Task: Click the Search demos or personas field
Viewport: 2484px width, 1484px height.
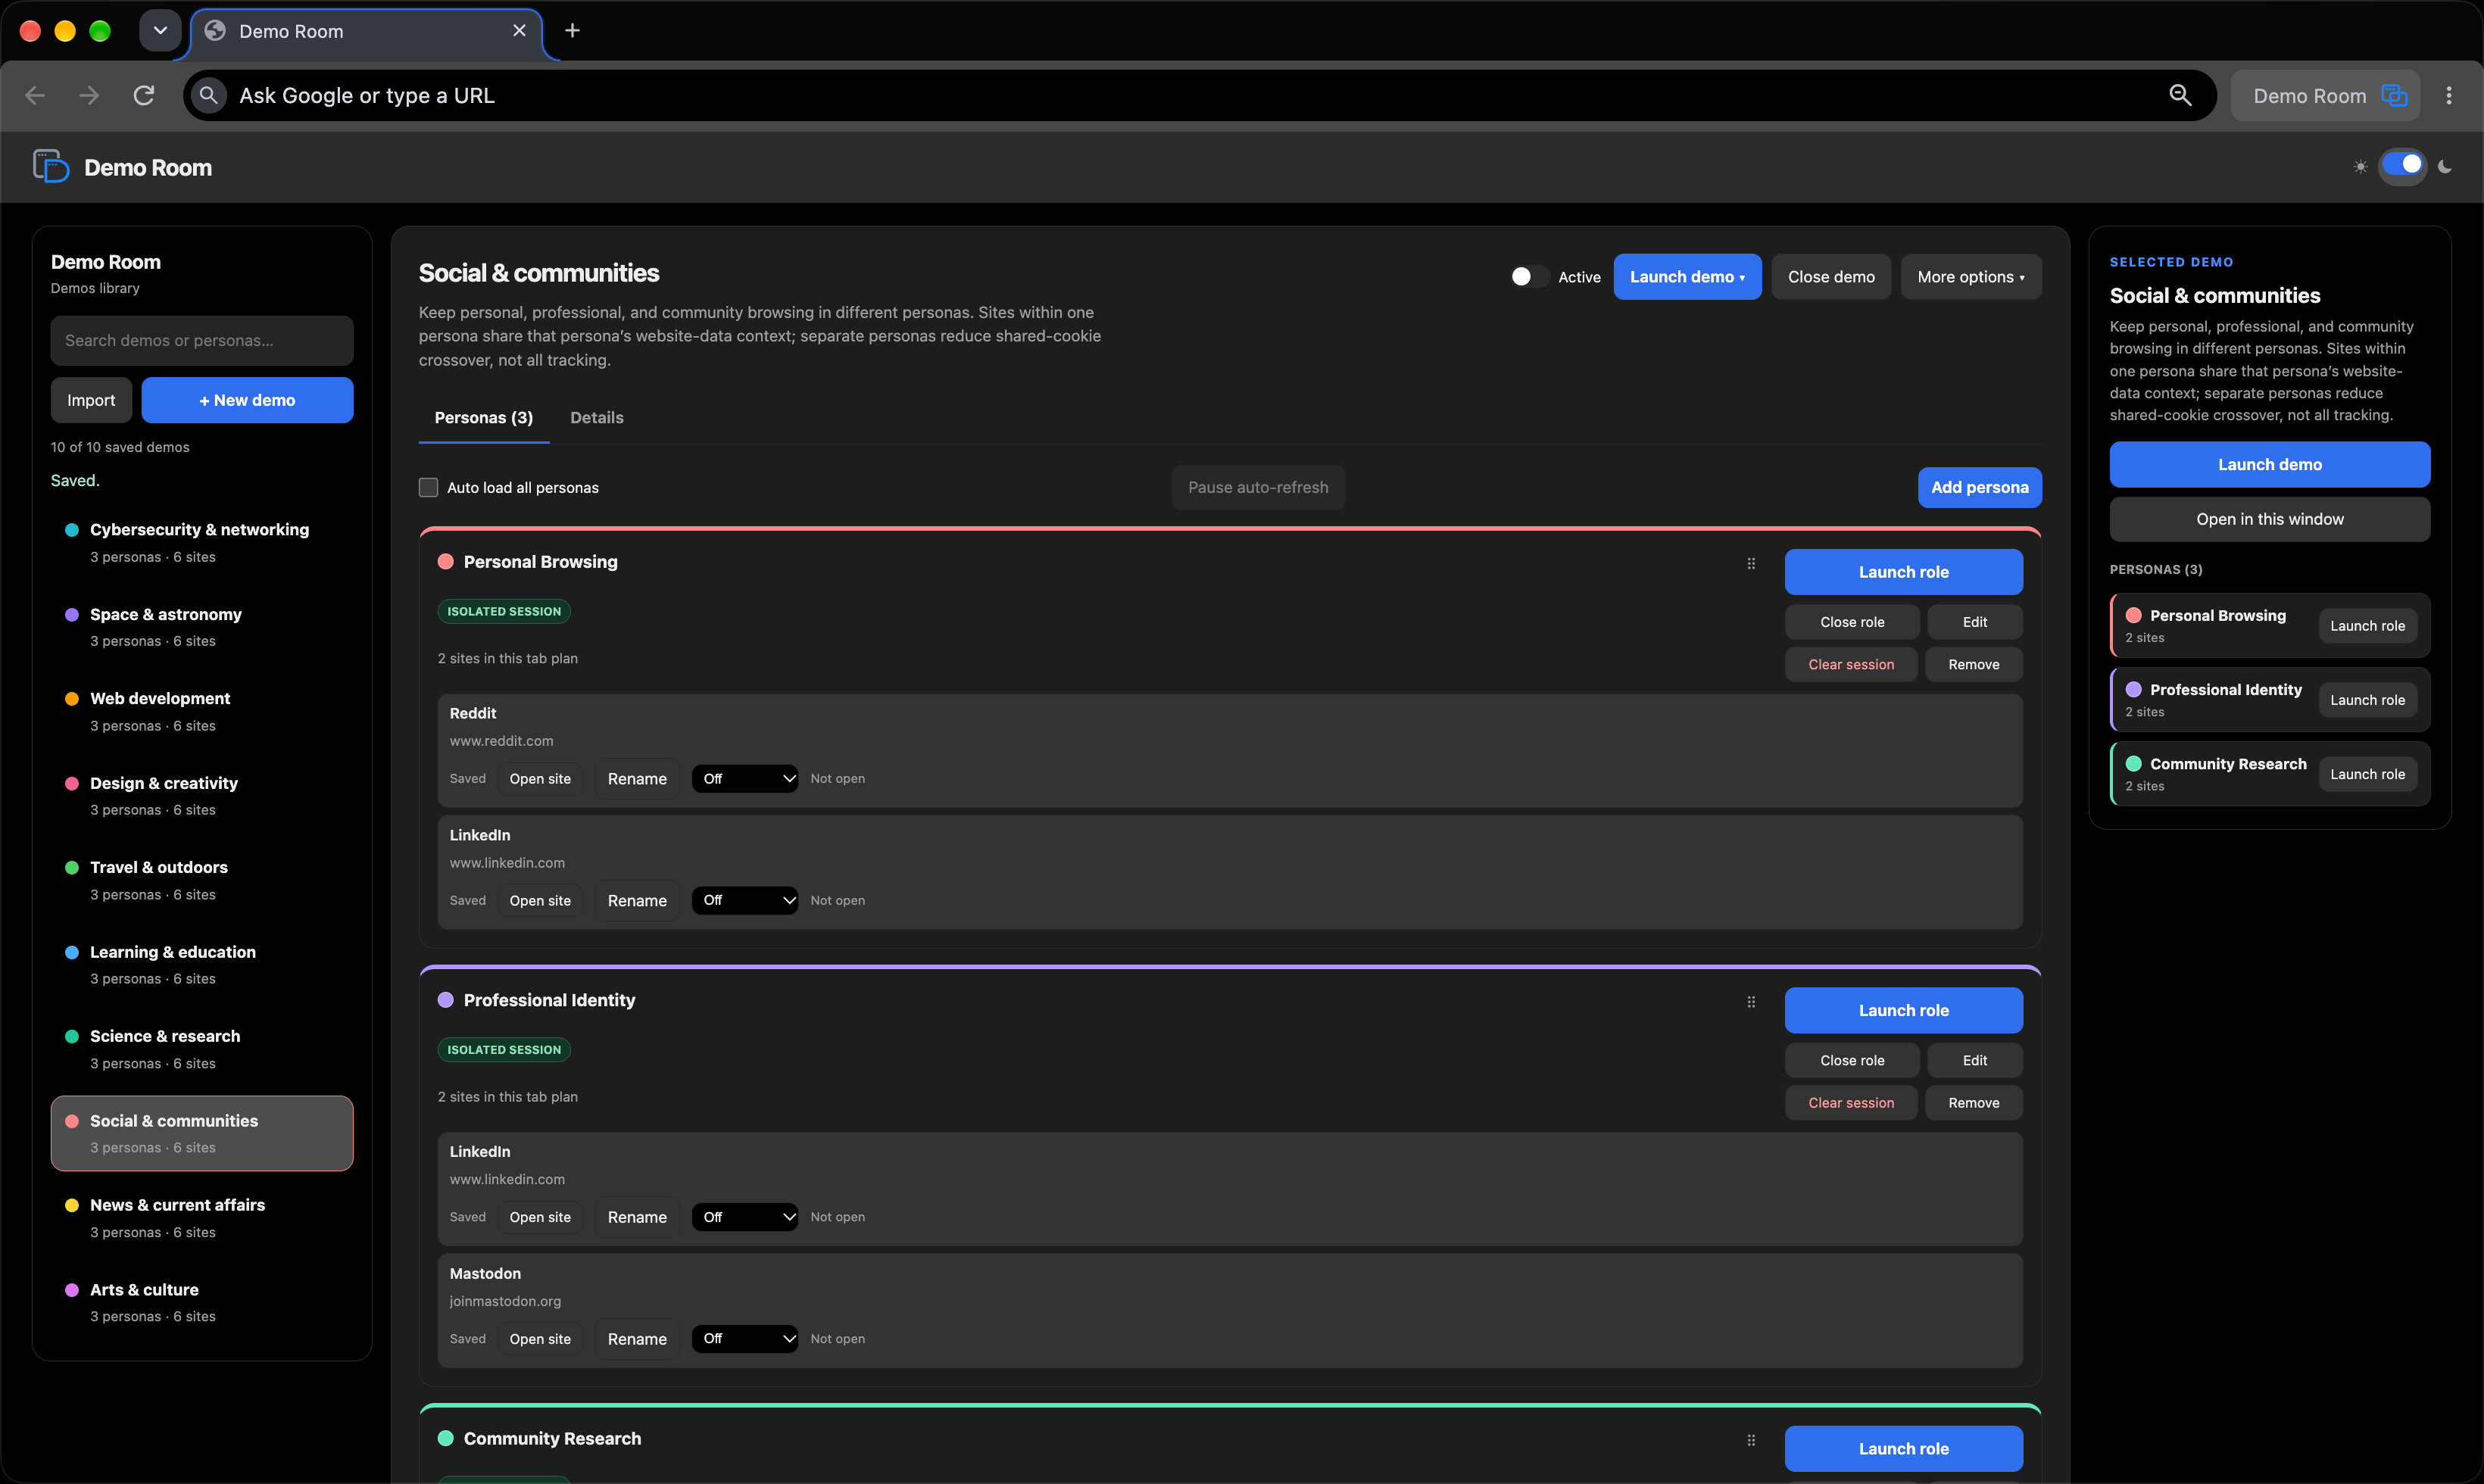Action: point(202,340)
